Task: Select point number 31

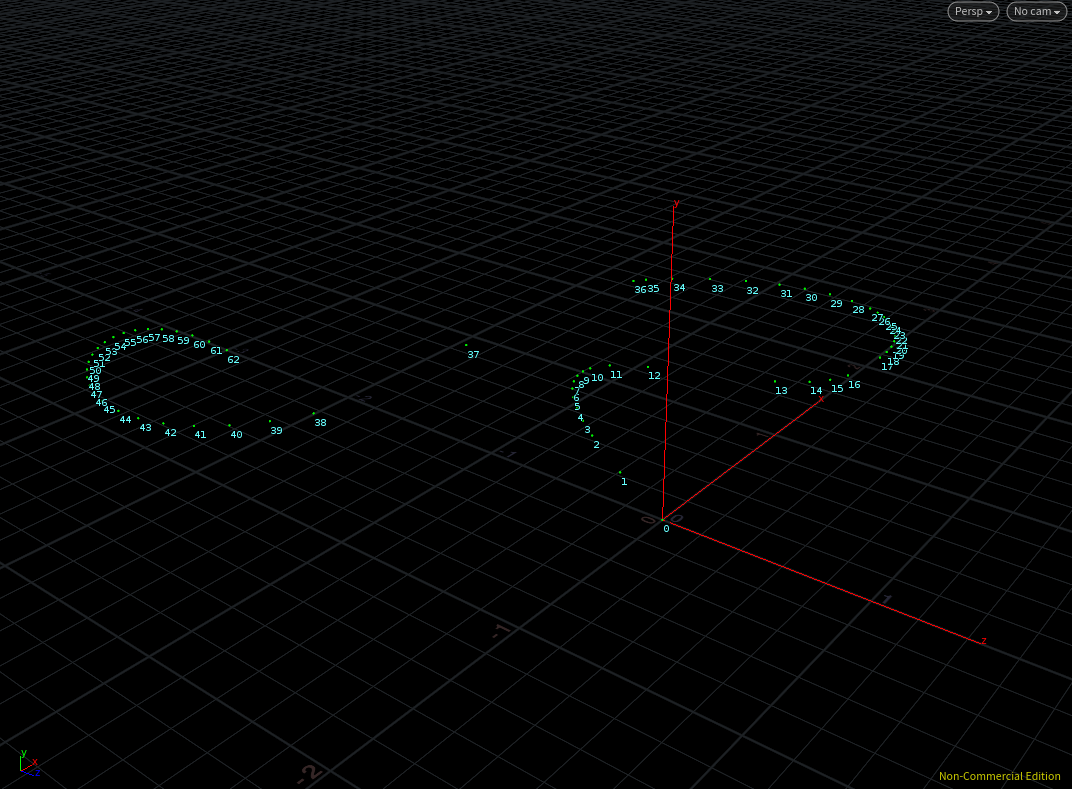Action: pos(786,293)
